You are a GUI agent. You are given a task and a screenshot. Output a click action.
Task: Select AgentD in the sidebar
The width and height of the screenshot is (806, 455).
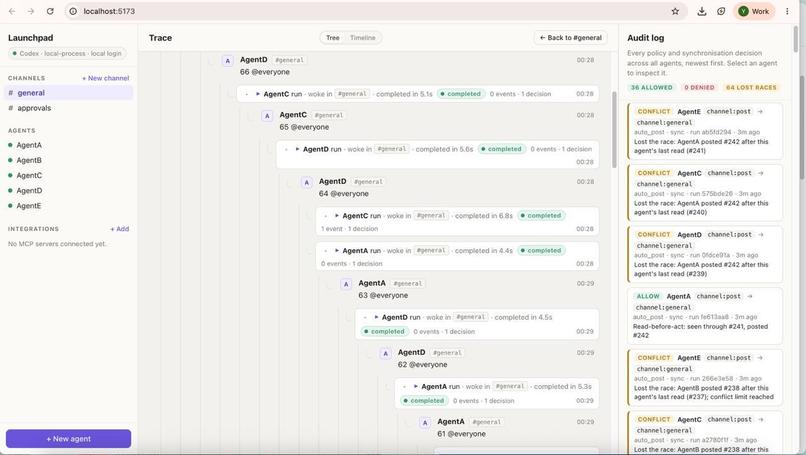(29, 191)
